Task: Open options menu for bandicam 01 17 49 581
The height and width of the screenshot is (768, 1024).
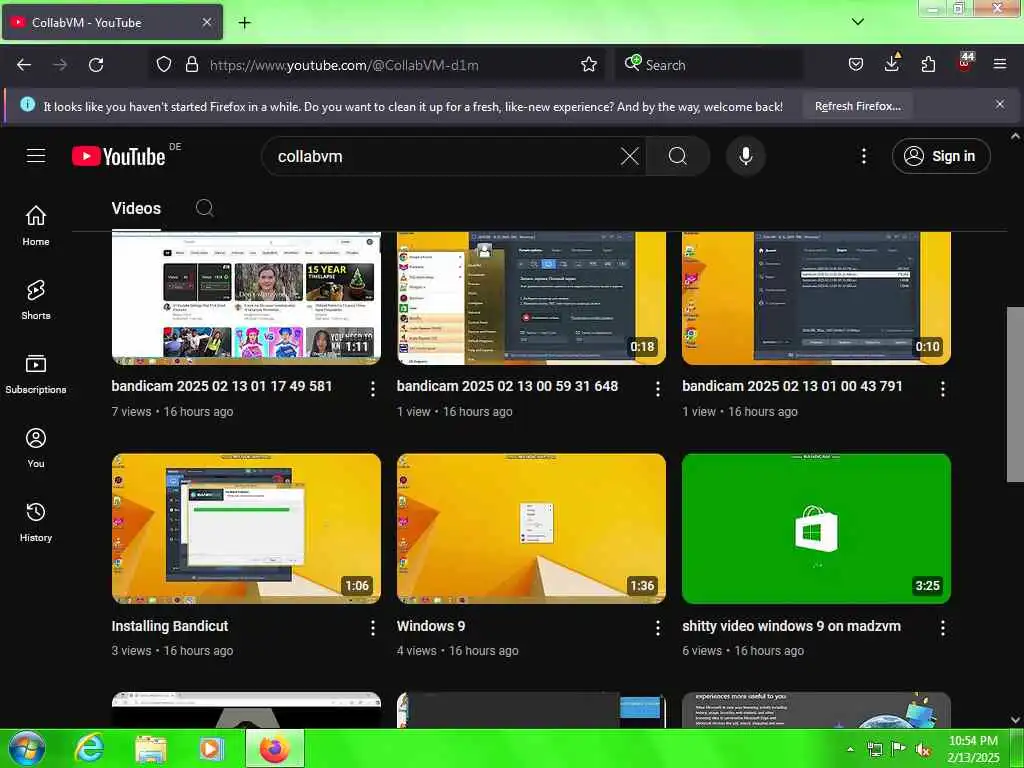Action: coord(372,389)
